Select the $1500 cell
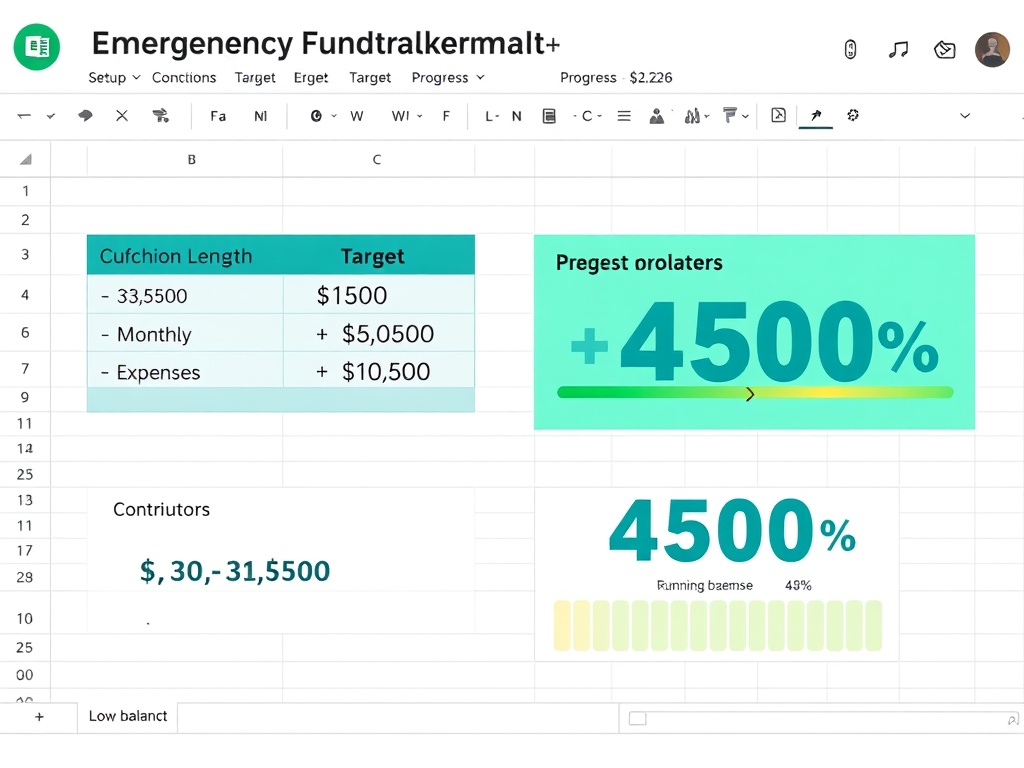Screen dimensions: 1024x768 pyautogui.click(x=379, y=295)
